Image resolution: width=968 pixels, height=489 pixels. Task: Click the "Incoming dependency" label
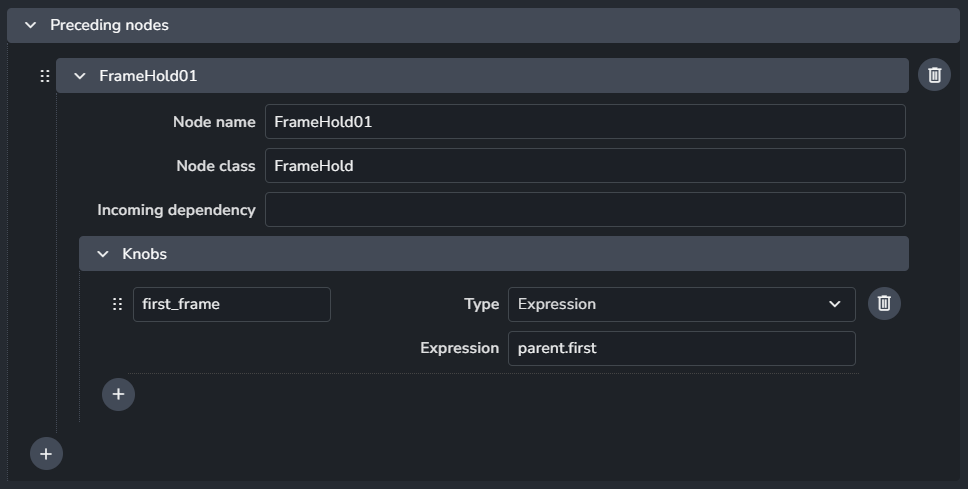pyautogui.click(x=176, y=210)
